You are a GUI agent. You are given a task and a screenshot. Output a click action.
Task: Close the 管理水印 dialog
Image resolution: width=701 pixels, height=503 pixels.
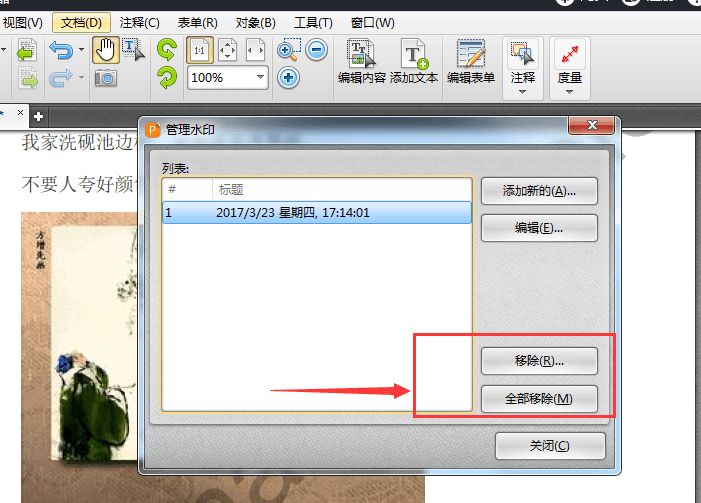592,125
